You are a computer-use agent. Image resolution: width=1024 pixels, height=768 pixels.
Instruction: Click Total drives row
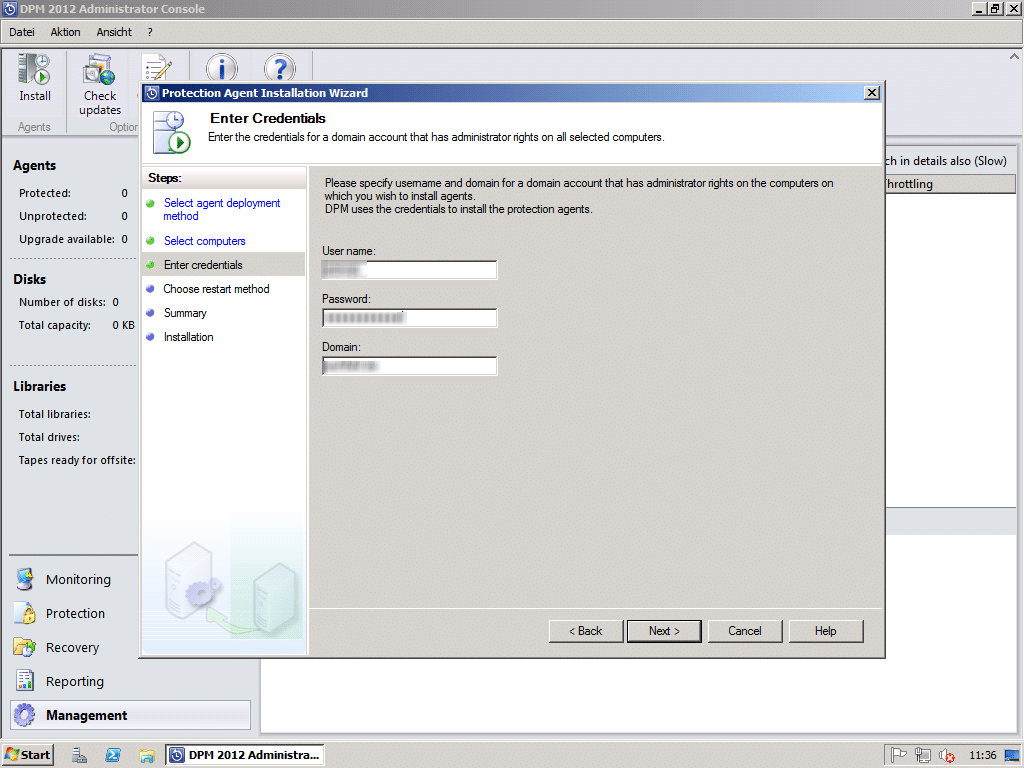[49, 437]
